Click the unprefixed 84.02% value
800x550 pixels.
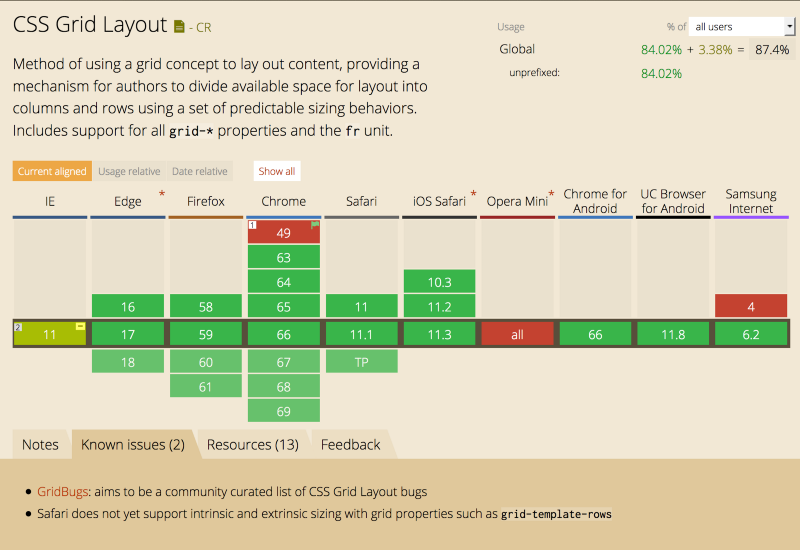(x=661, y=73)
